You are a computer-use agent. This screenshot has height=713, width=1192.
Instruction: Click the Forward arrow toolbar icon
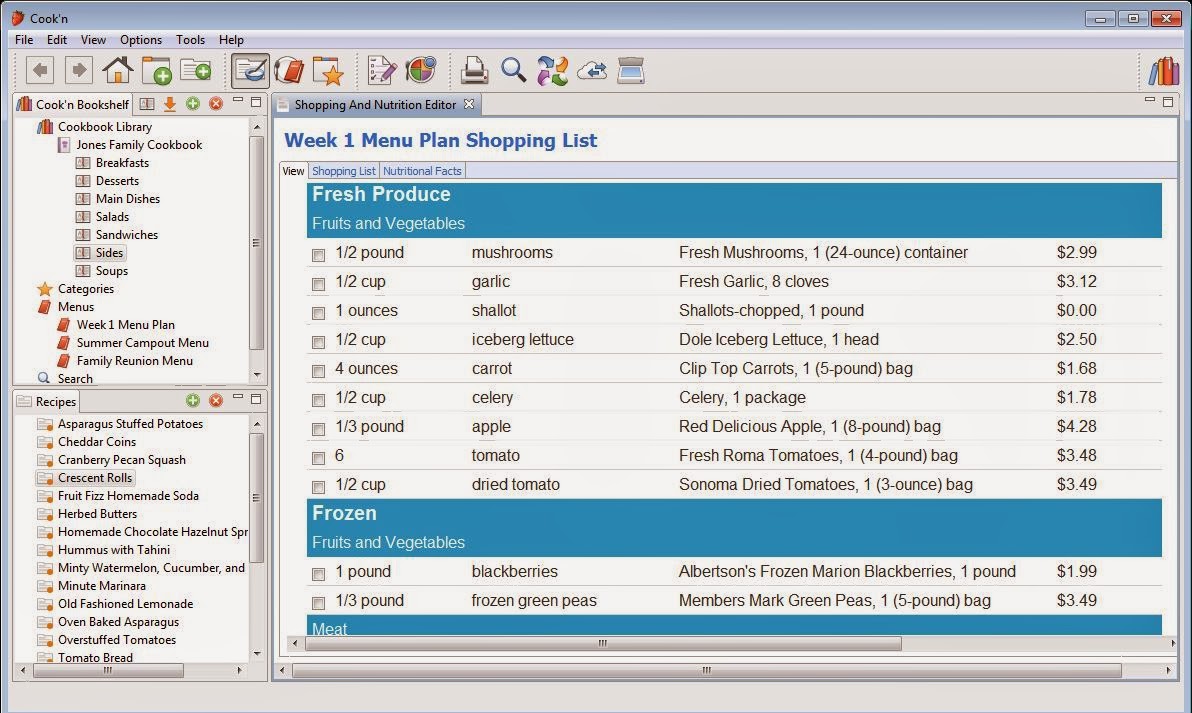tap(78, 71)
